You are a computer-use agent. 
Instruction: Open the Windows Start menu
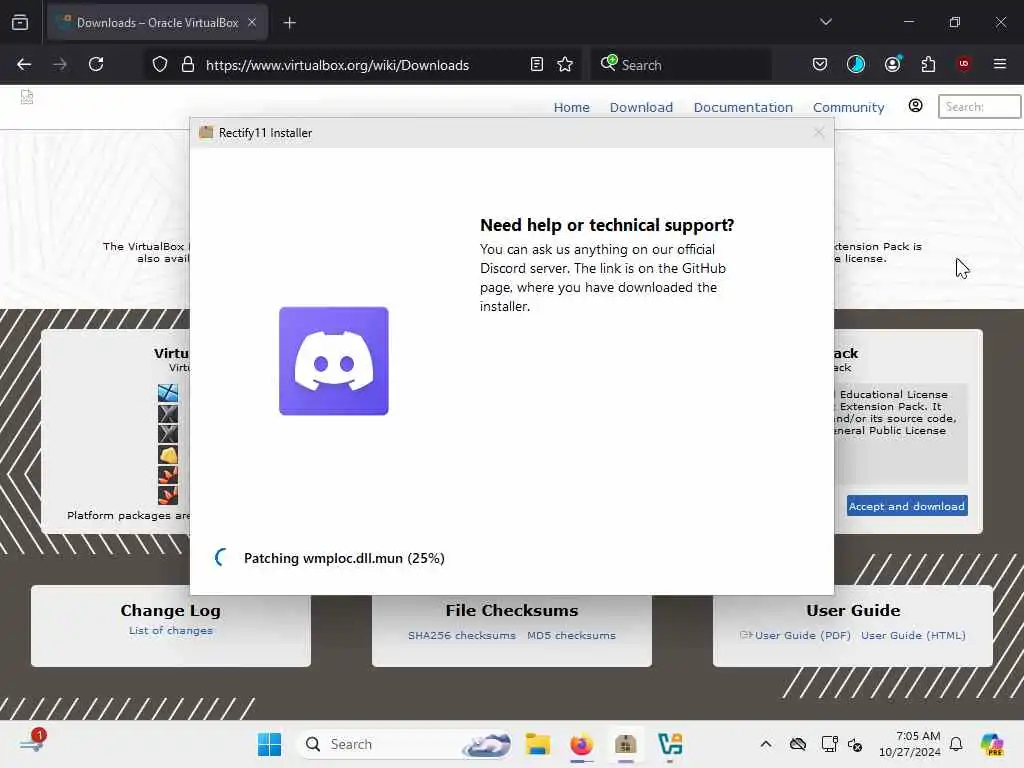(269, 744)
